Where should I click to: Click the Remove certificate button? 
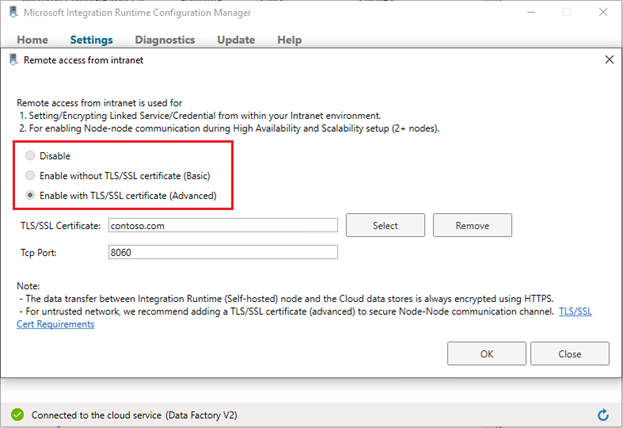coord(472,225)
